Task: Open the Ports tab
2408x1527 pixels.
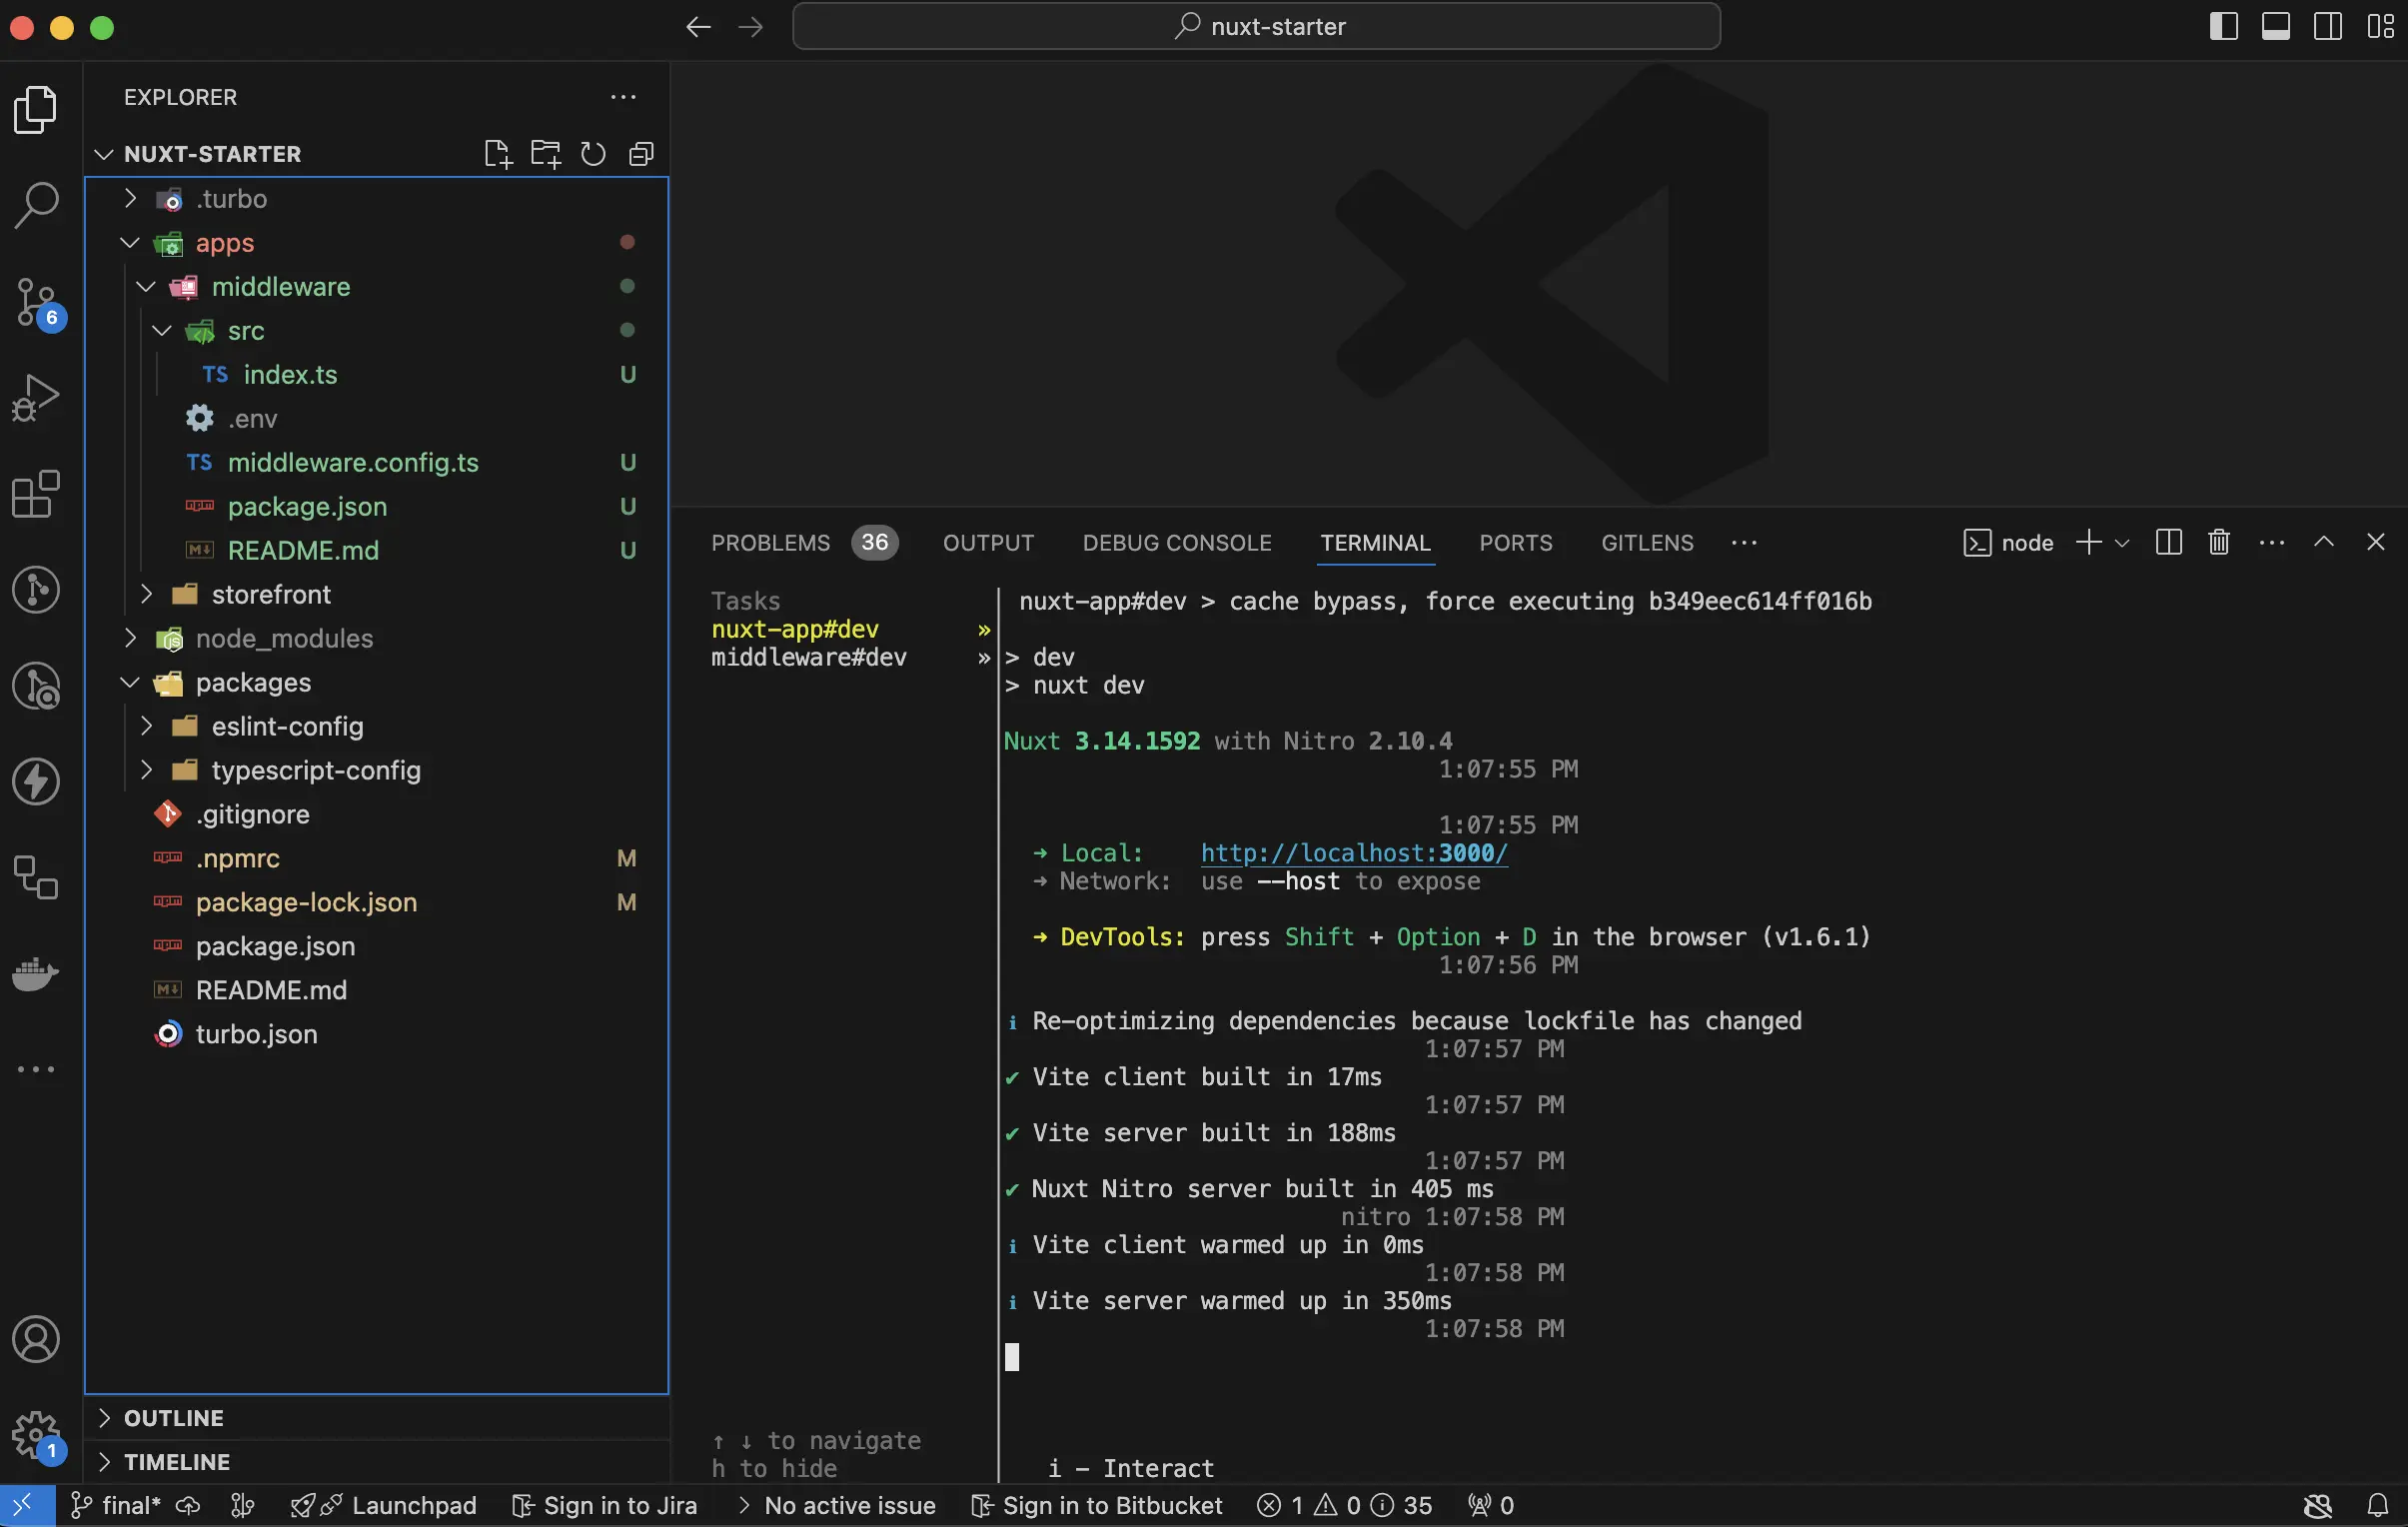Action: 1514,542
